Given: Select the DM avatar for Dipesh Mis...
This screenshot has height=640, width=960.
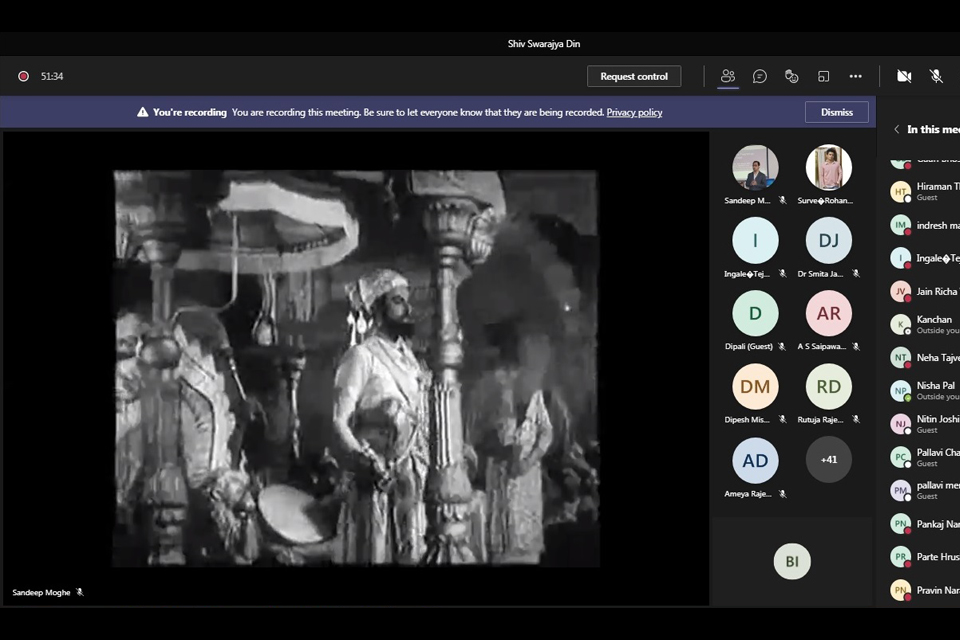Looking at the screenshot, I should [755, 386].
